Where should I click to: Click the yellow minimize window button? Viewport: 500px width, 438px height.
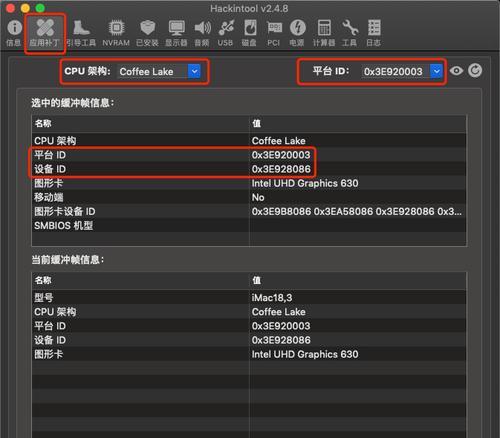coord(25,8)
